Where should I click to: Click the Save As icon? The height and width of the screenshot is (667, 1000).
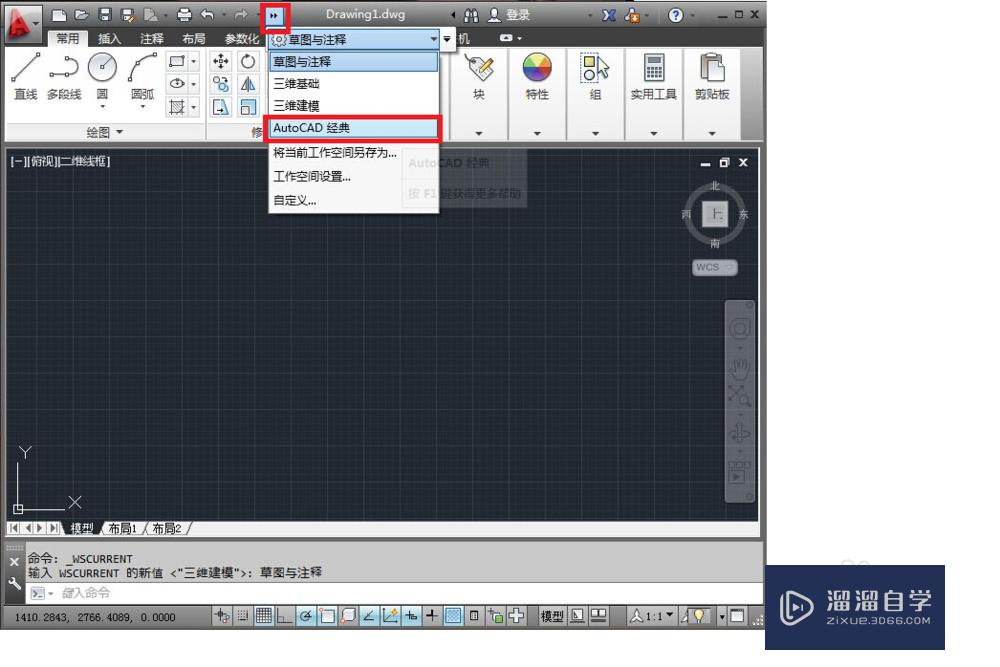[x=128, y=15]
